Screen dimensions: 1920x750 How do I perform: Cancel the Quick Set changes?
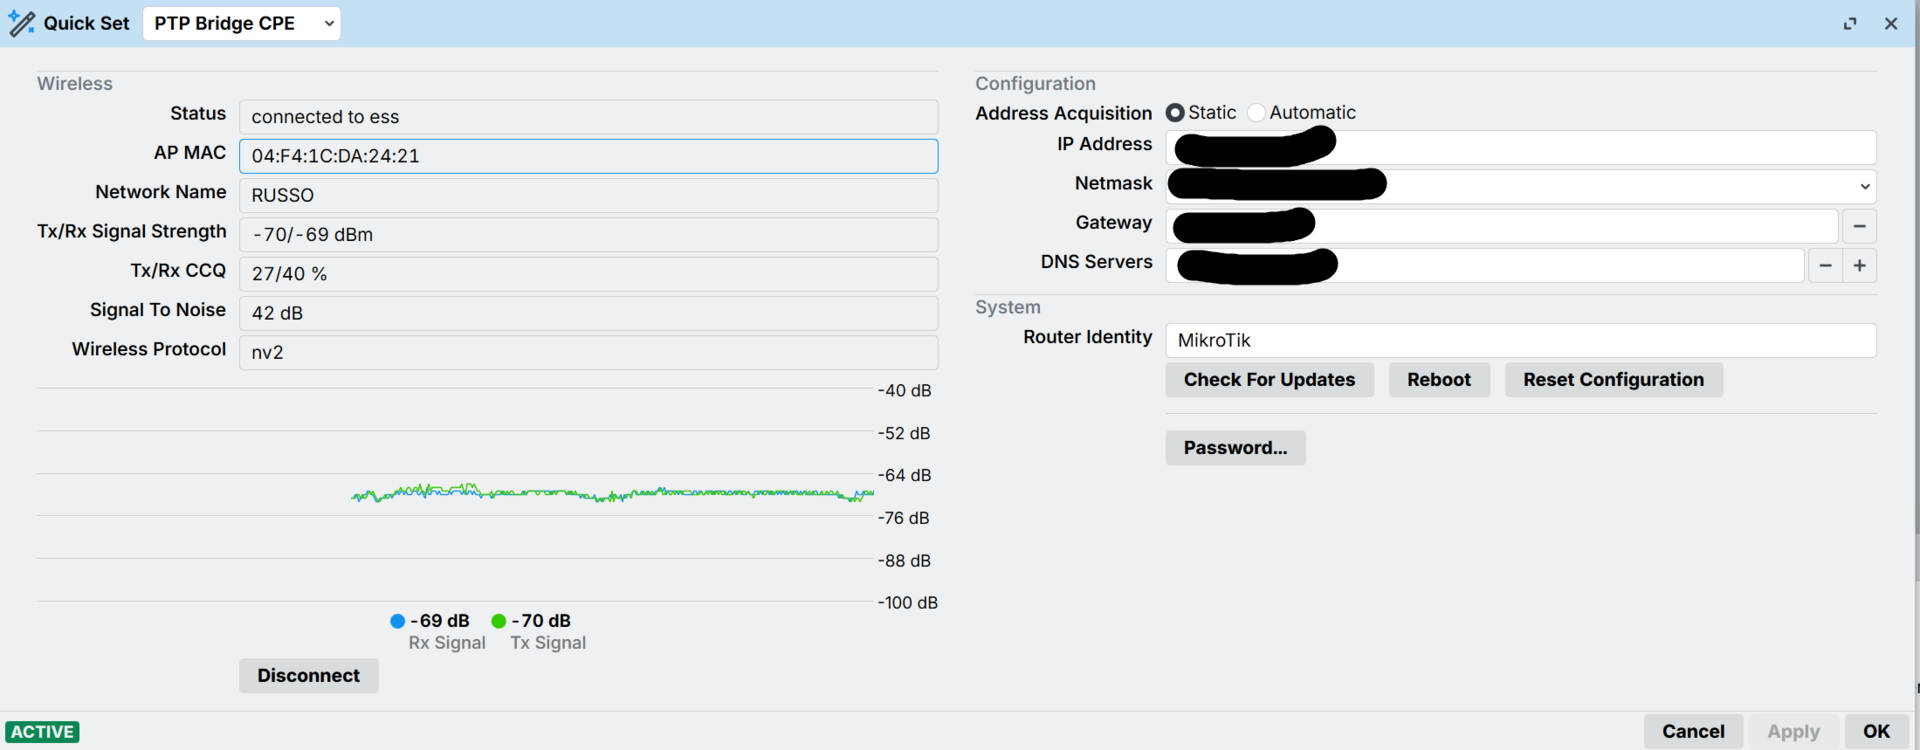(x=1693, y=732)
